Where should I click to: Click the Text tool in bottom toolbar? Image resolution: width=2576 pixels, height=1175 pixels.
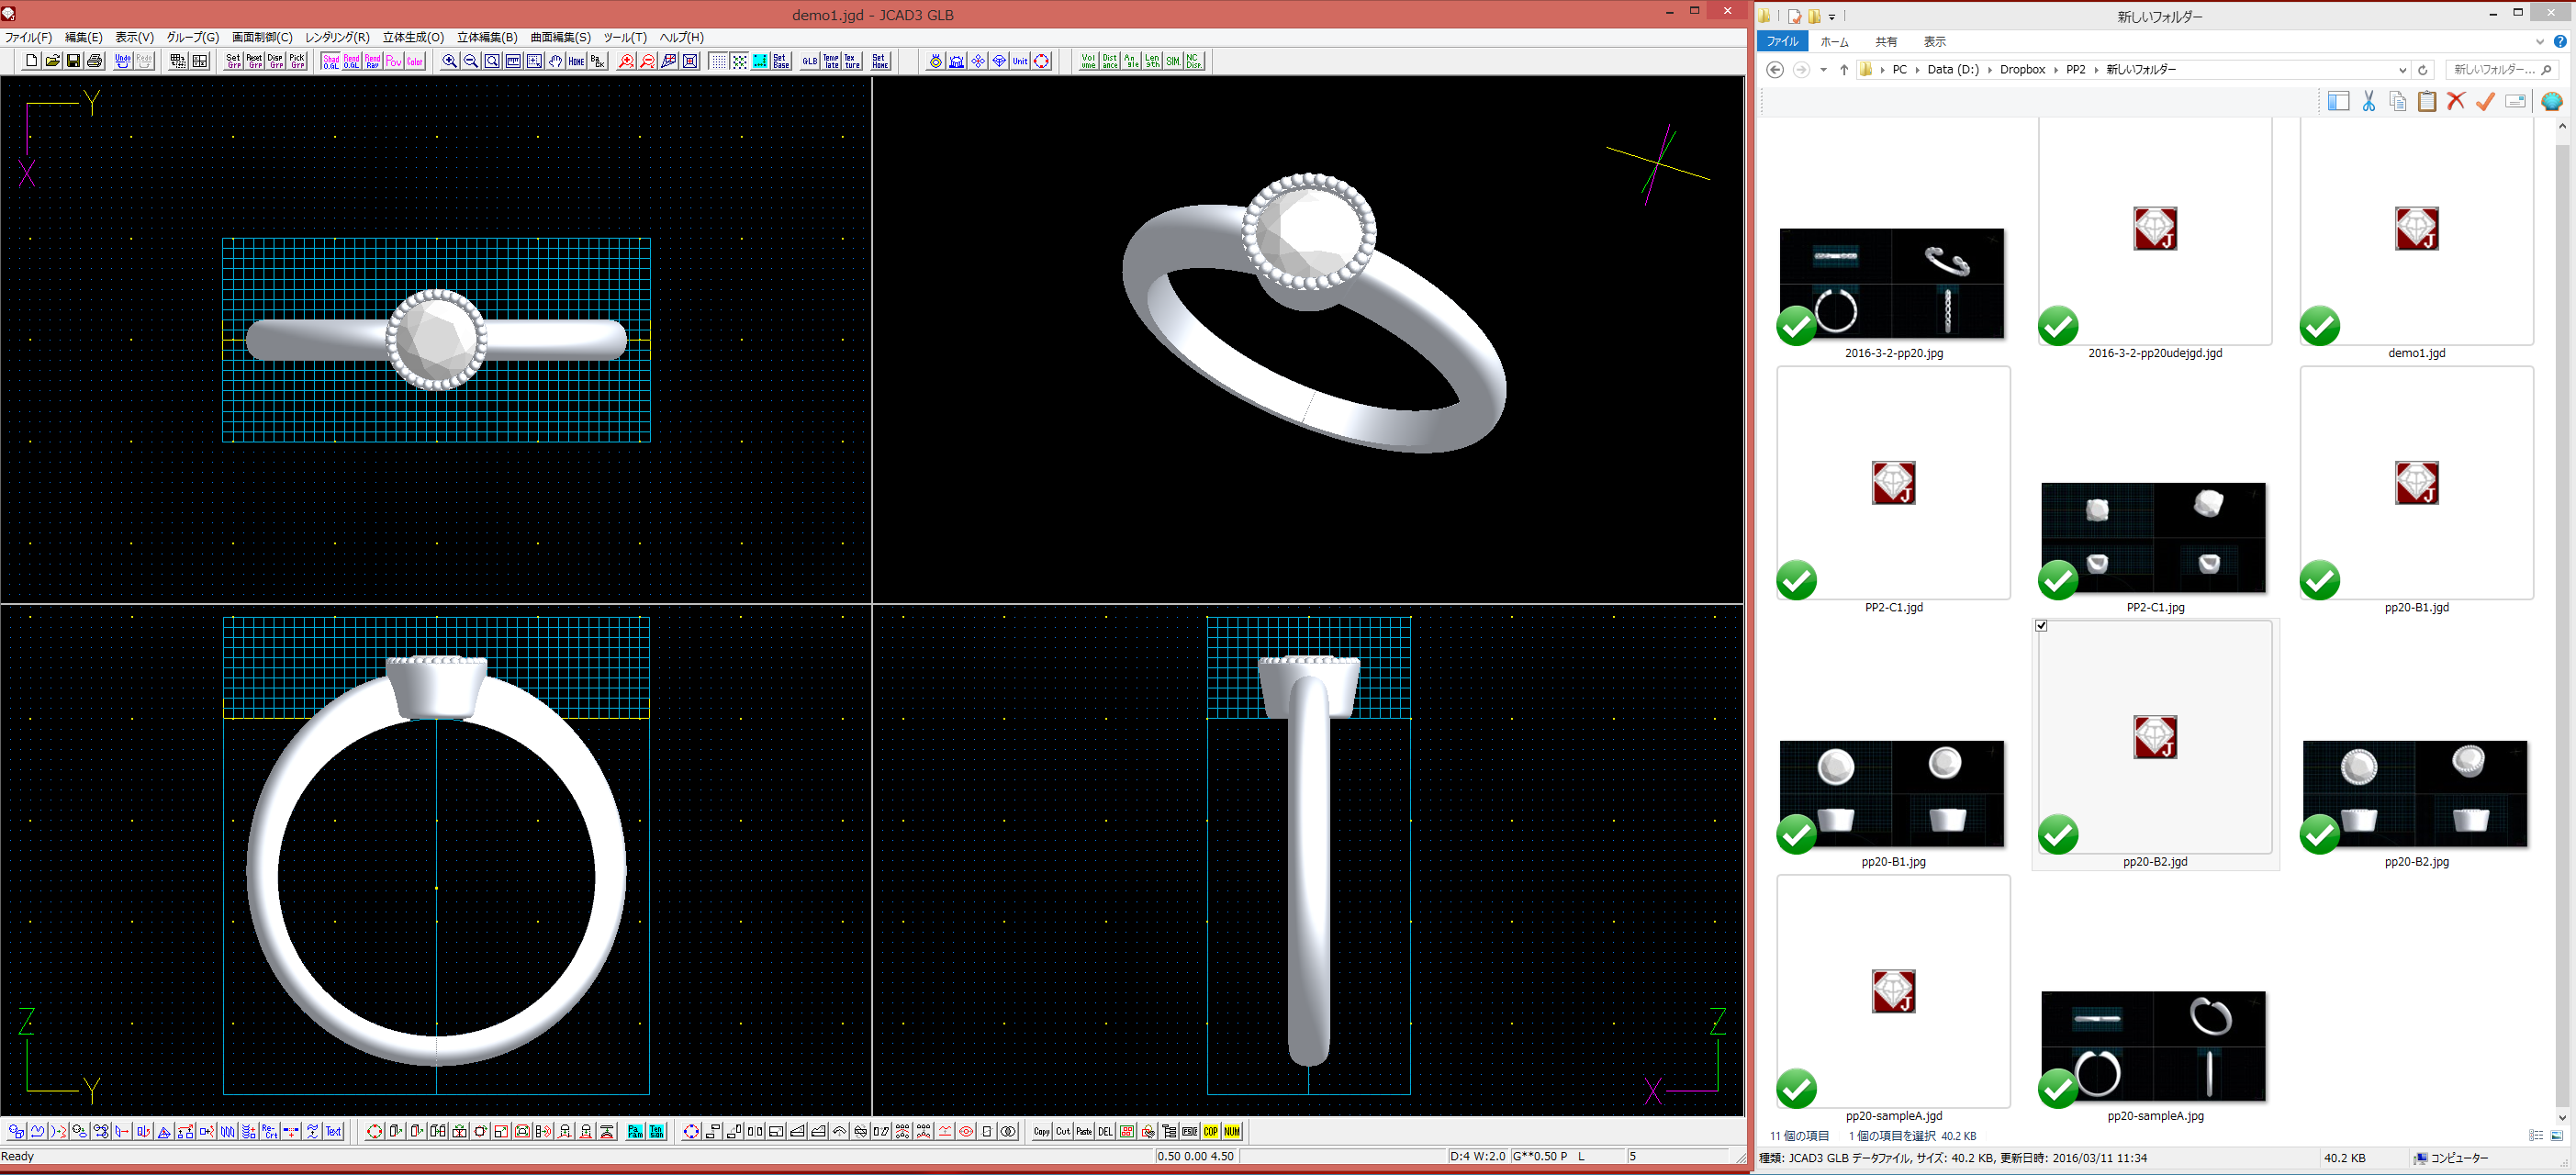coord(334,1131)
